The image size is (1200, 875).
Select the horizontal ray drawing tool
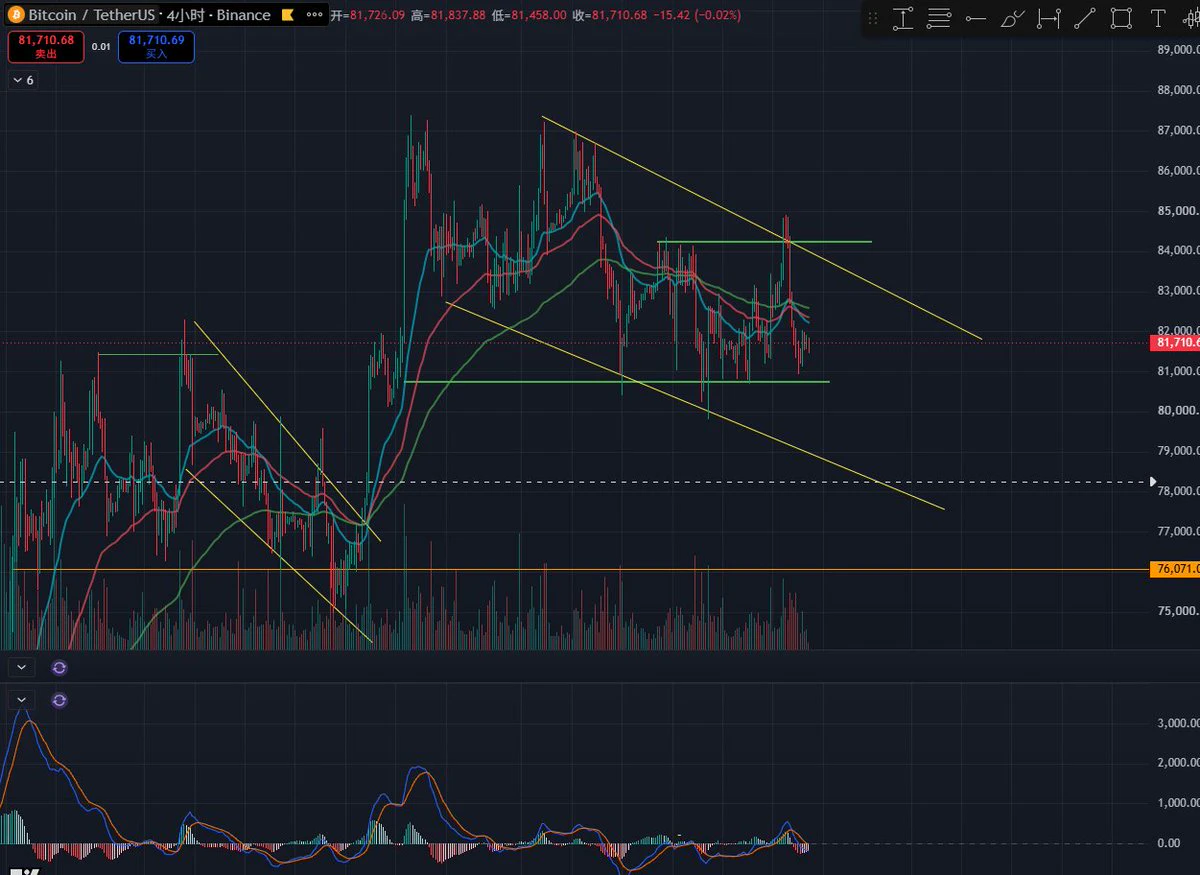(x=976, y=18)
